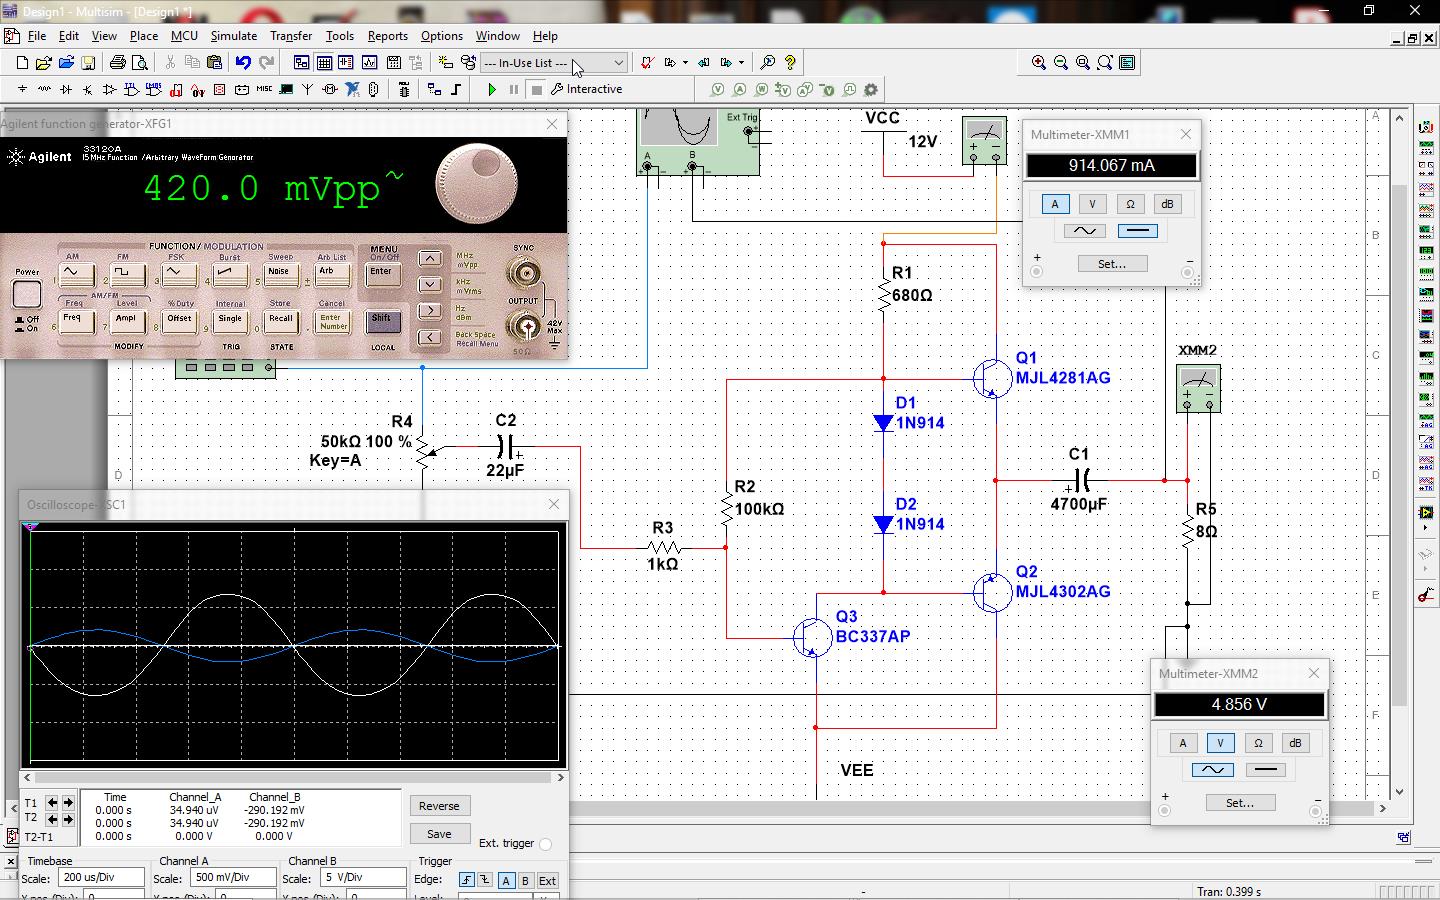Viewport: 1440px width, 900px height.
Task: Click the Electrical Rules Check icon
Action: [x=647, y=62]
